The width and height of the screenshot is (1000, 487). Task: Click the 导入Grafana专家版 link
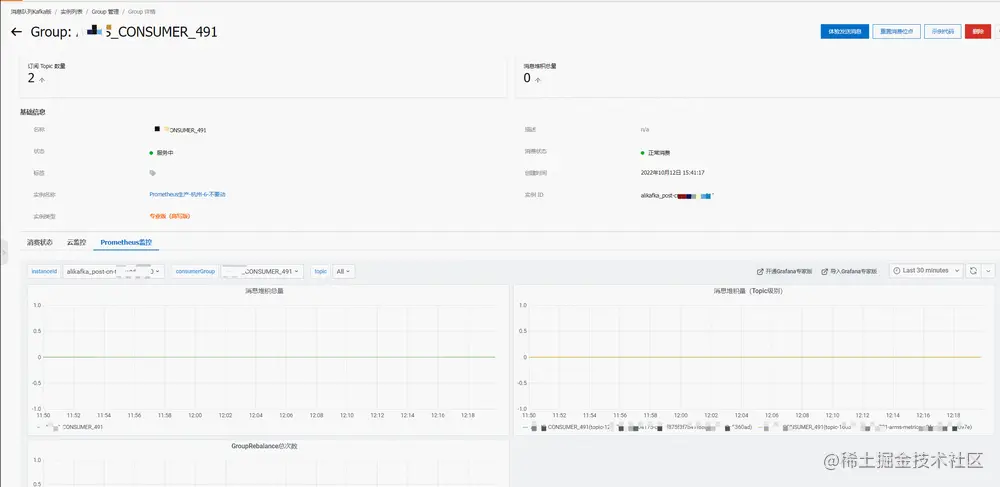pyautogui.click(x=853, y=272)
